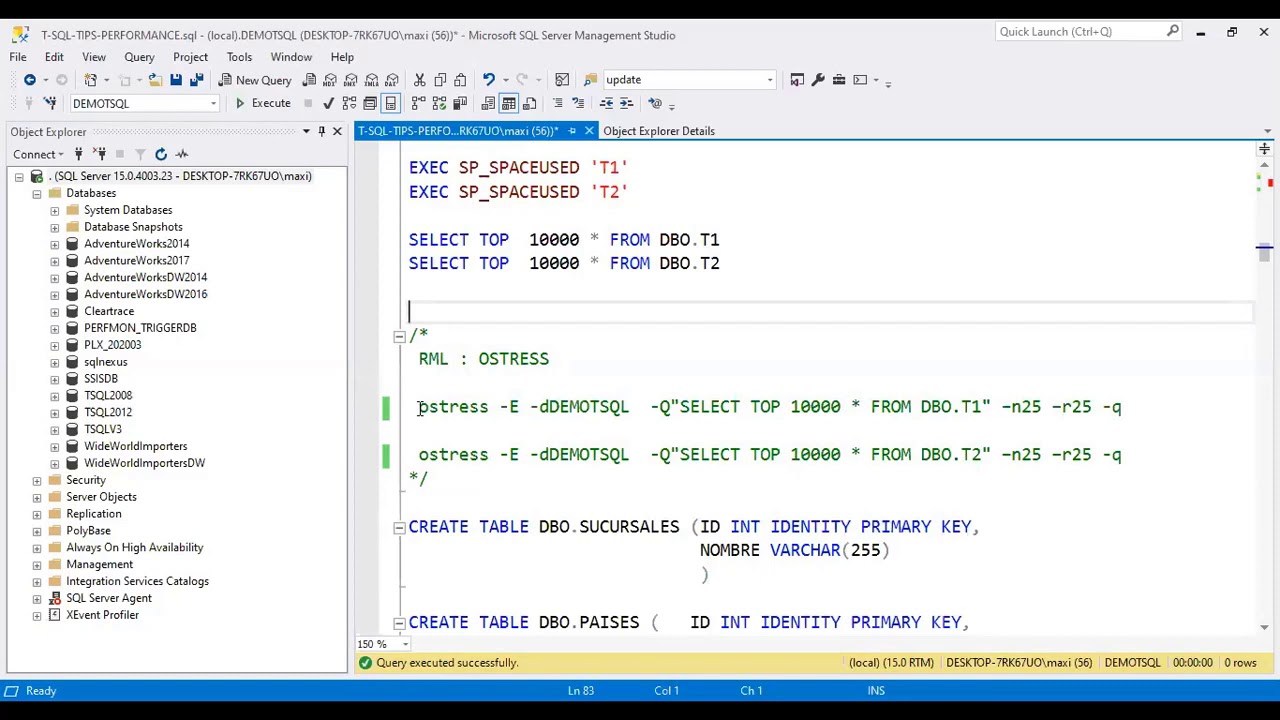Image resolution: width=1280 pixels, height=720 pixels.
Task: Collapse the RML : OSTRESS comment block
Action: pos(399,336)
